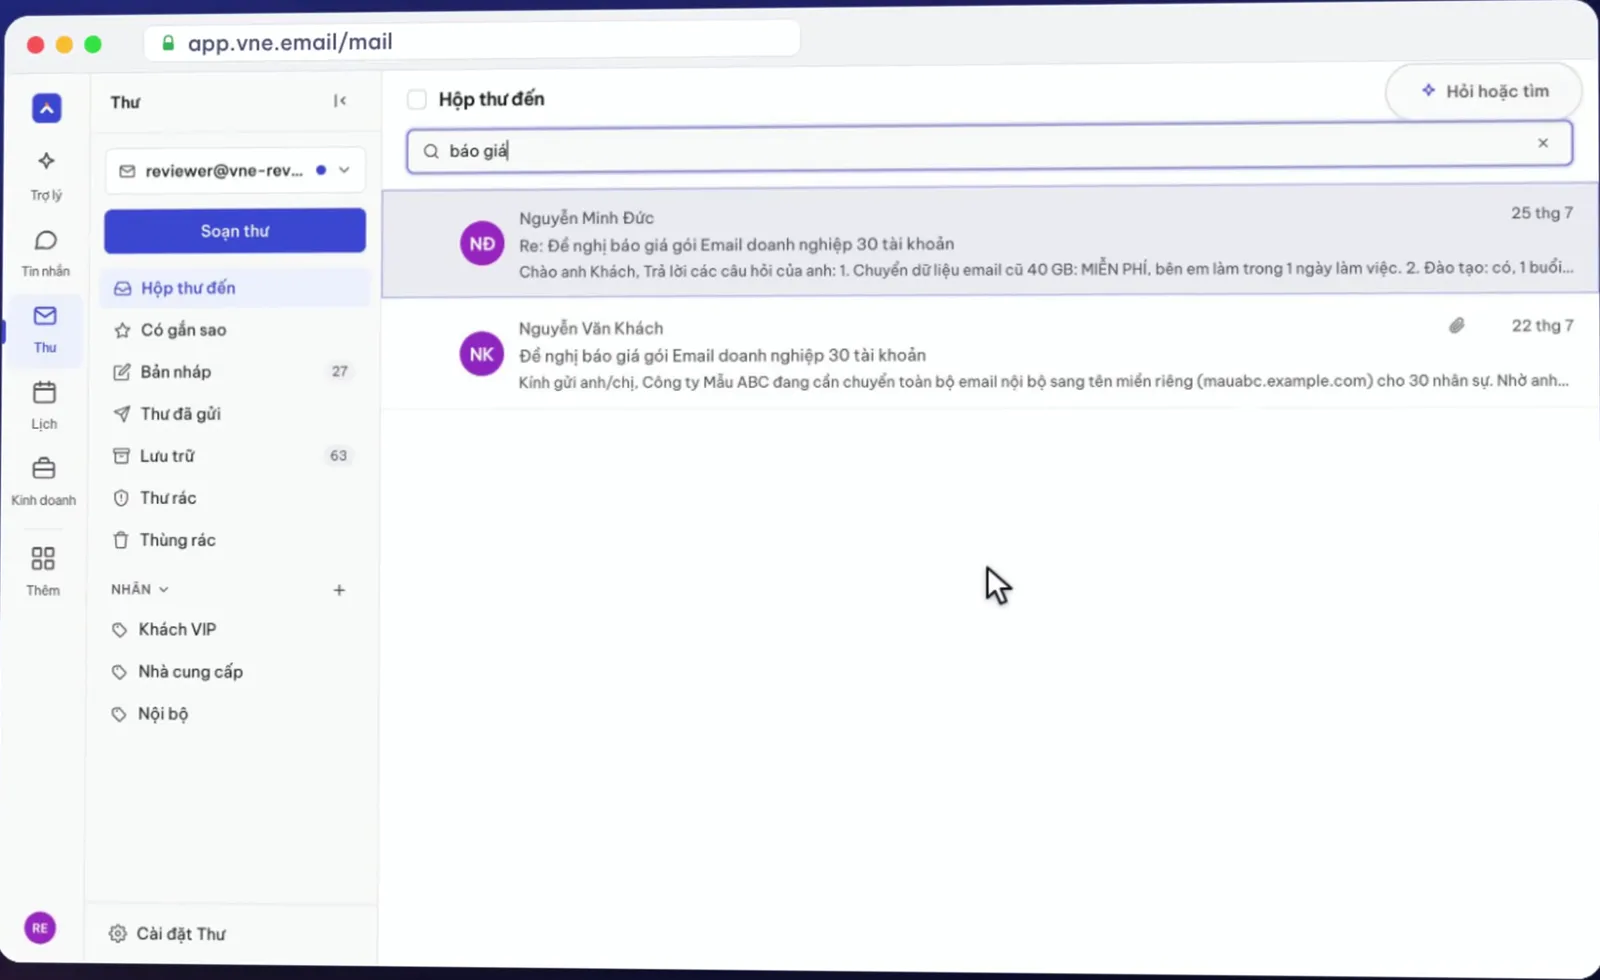Image resolution: width=1600 pixels, height=980 pixels.
Task: Filter by the Nội bộ label
Action: (235, 714)
